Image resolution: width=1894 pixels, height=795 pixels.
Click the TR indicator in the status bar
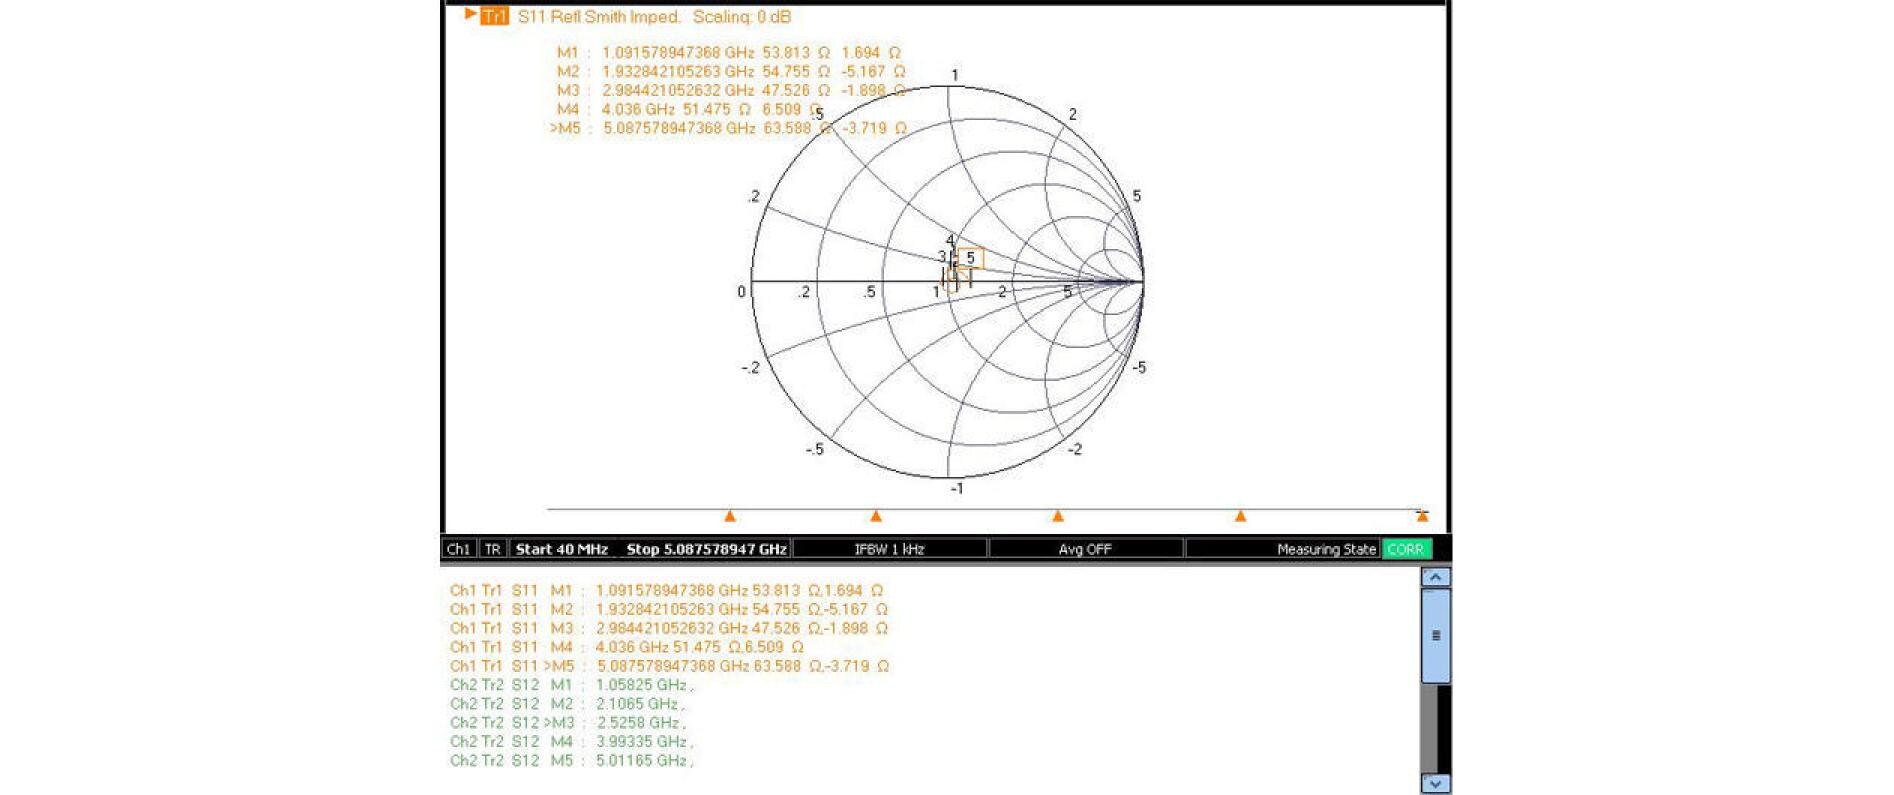coord(493,549)
